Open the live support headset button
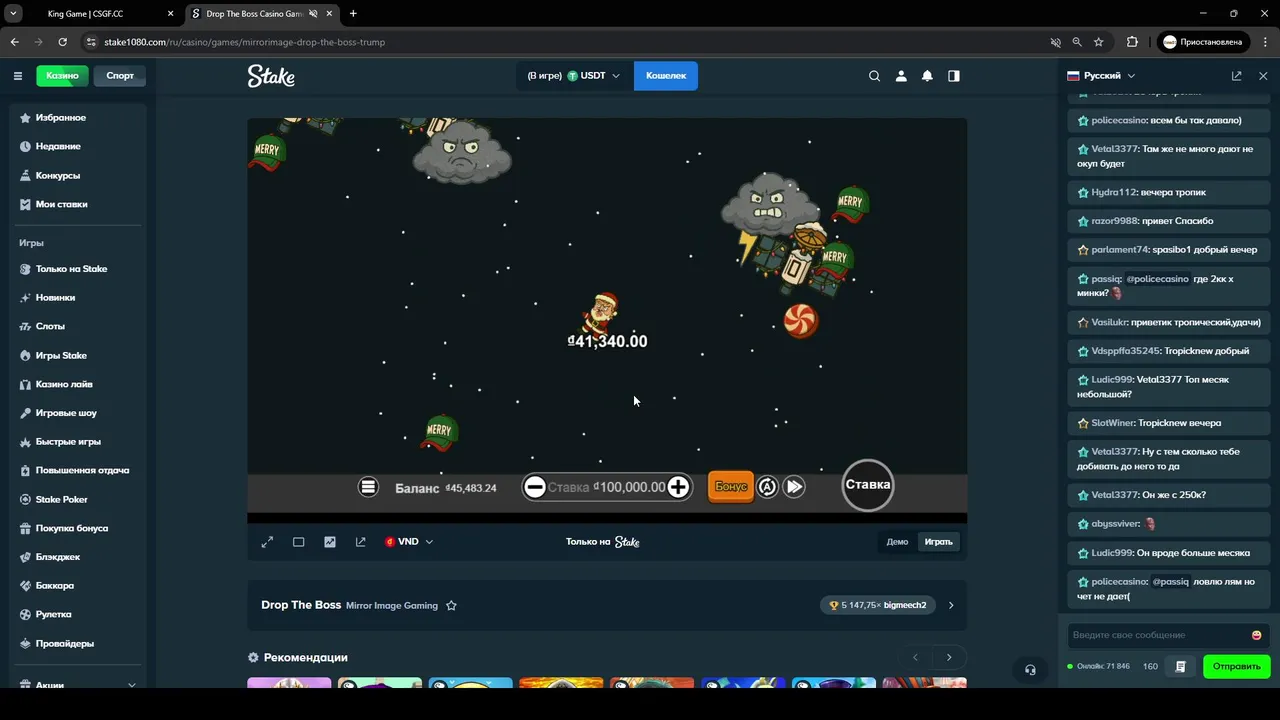1280x720 pixels. tap(1030, 670)
